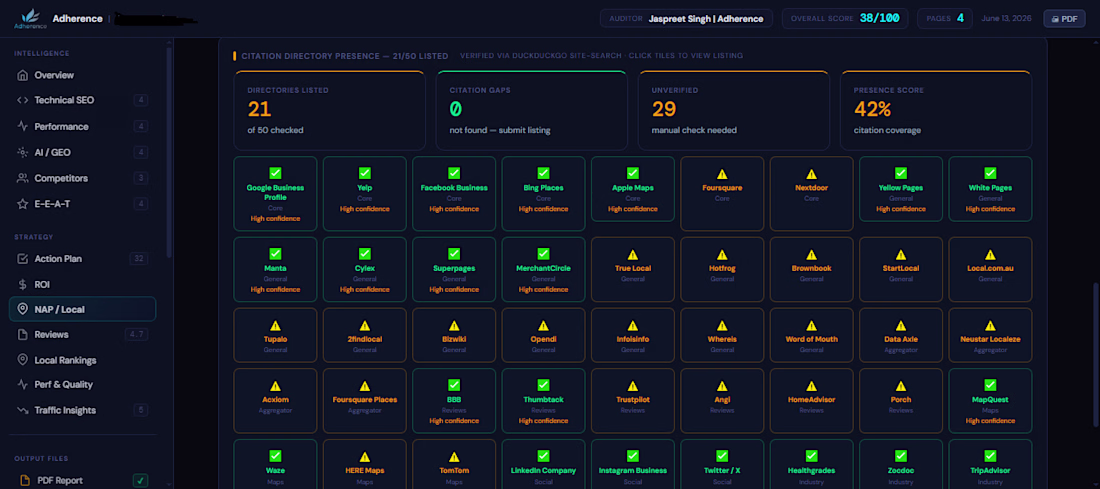Viewport: 1100px width, 489px height.
Task: Export report with the PDF button
Action: pos(1064,19)
